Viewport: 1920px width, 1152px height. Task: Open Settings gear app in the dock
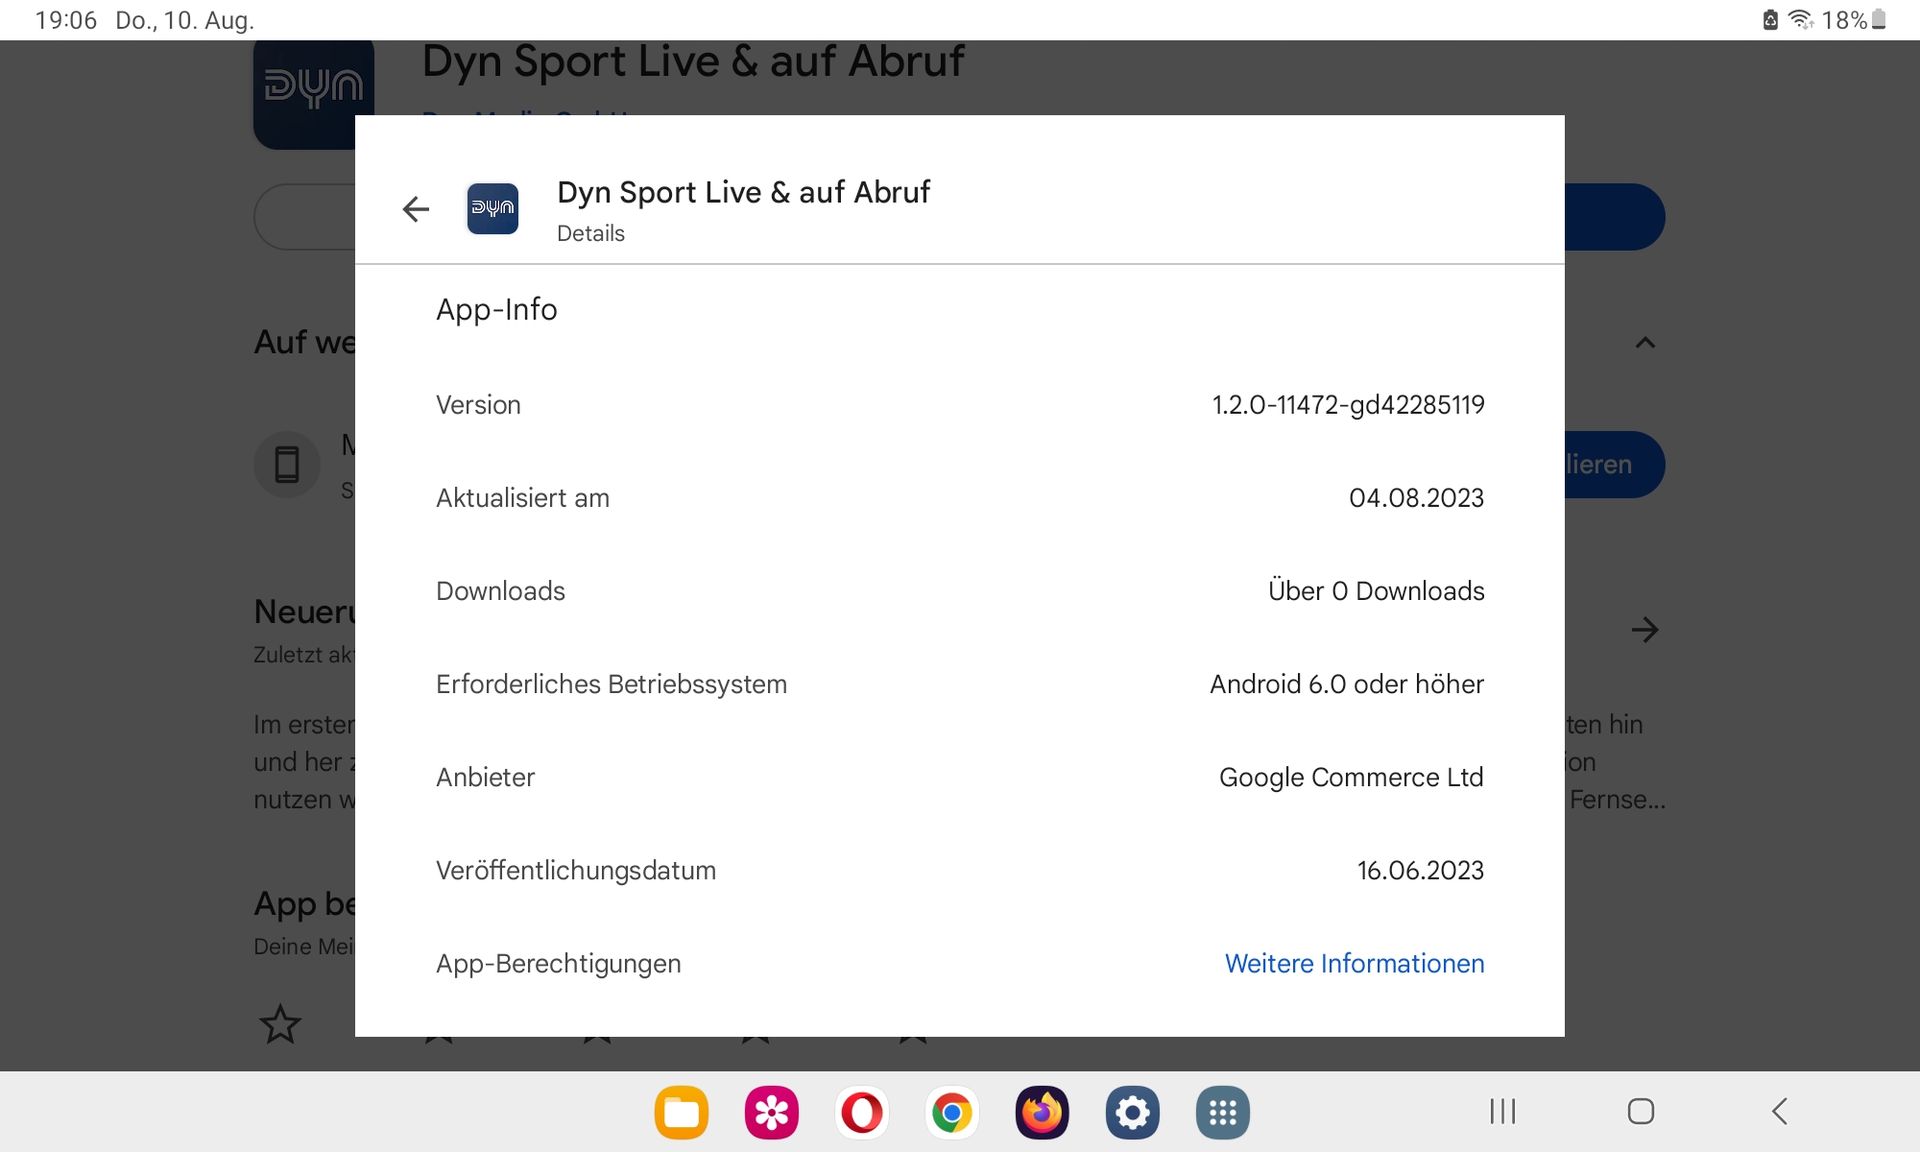pyautogui.click(x=1132, y=1112)
